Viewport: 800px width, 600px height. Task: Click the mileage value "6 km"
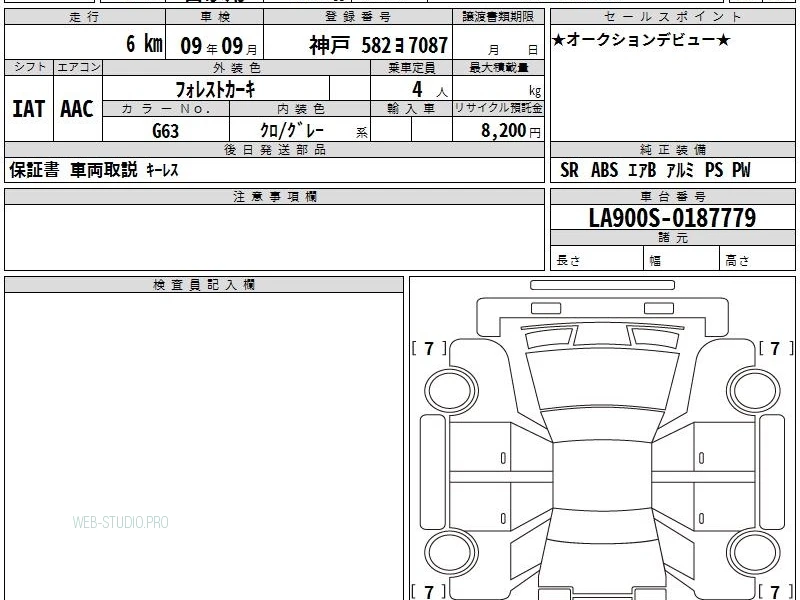click(x=144, y=44)
